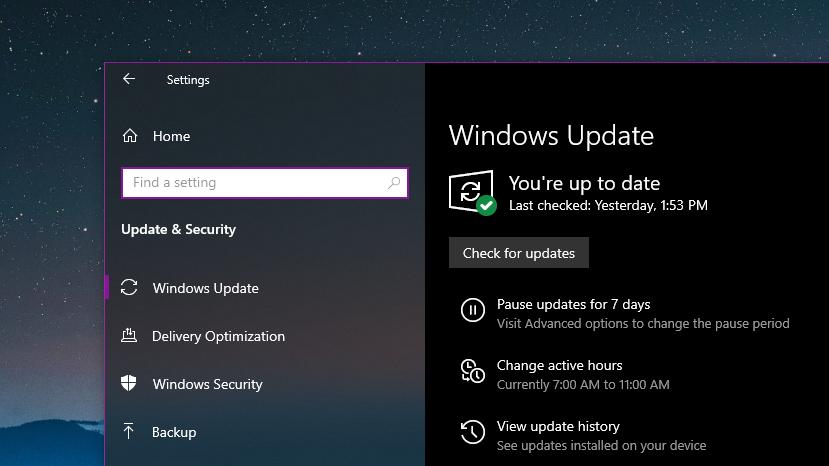Open the Home icon in sidebar
Image resolution: width=829 pixels, height=466 pixels.
130,136
